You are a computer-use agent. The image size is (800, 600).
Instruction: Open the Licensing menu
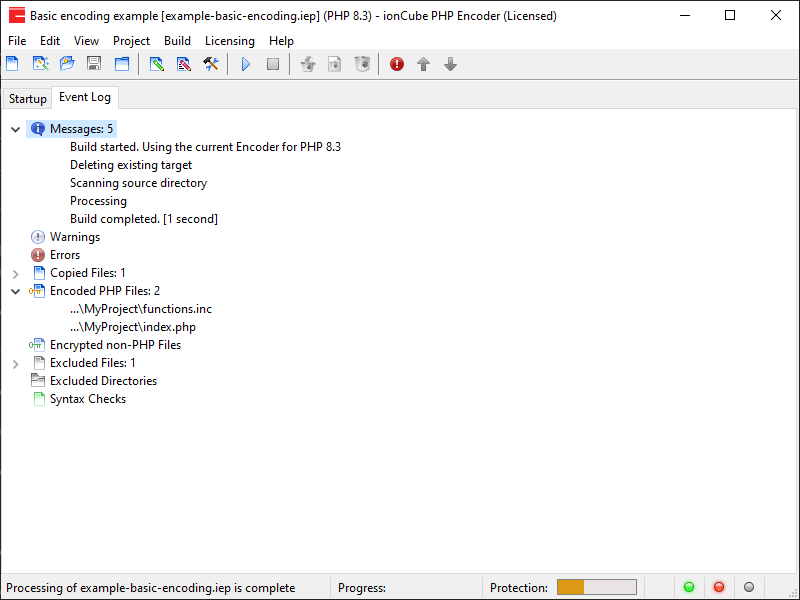coord(230,41)
